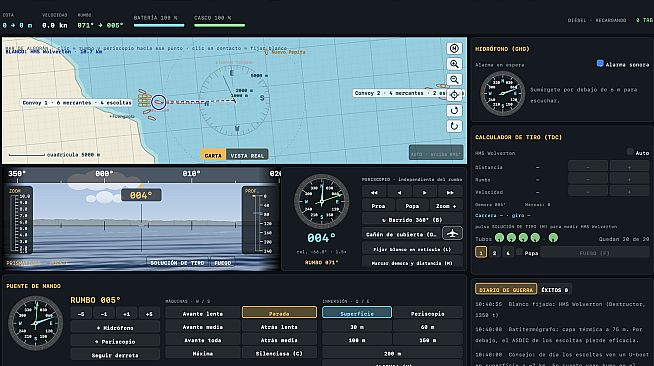
Task: Click the bridge heading compass dial
Action: 35,323
